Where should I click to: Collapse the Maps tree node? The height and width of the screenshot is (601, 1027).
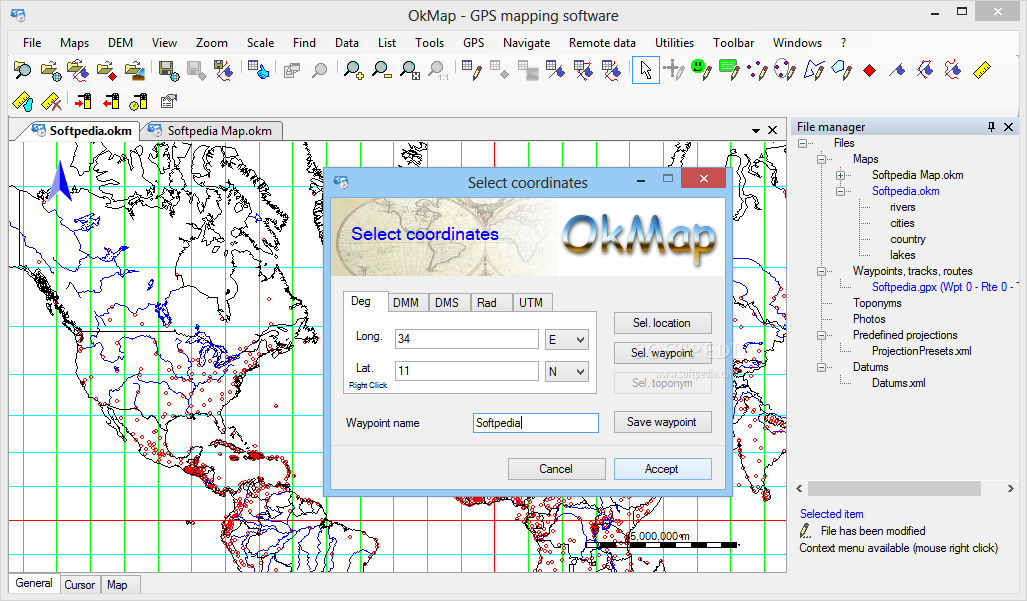click(x=821, y=159)
